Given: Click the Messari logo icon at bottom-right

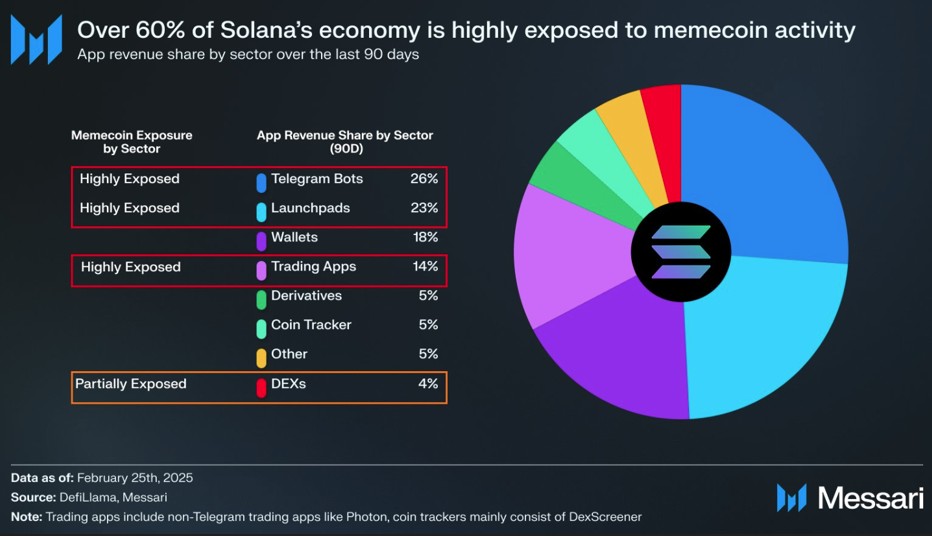Looking at the screenshot, I should 792,497.
